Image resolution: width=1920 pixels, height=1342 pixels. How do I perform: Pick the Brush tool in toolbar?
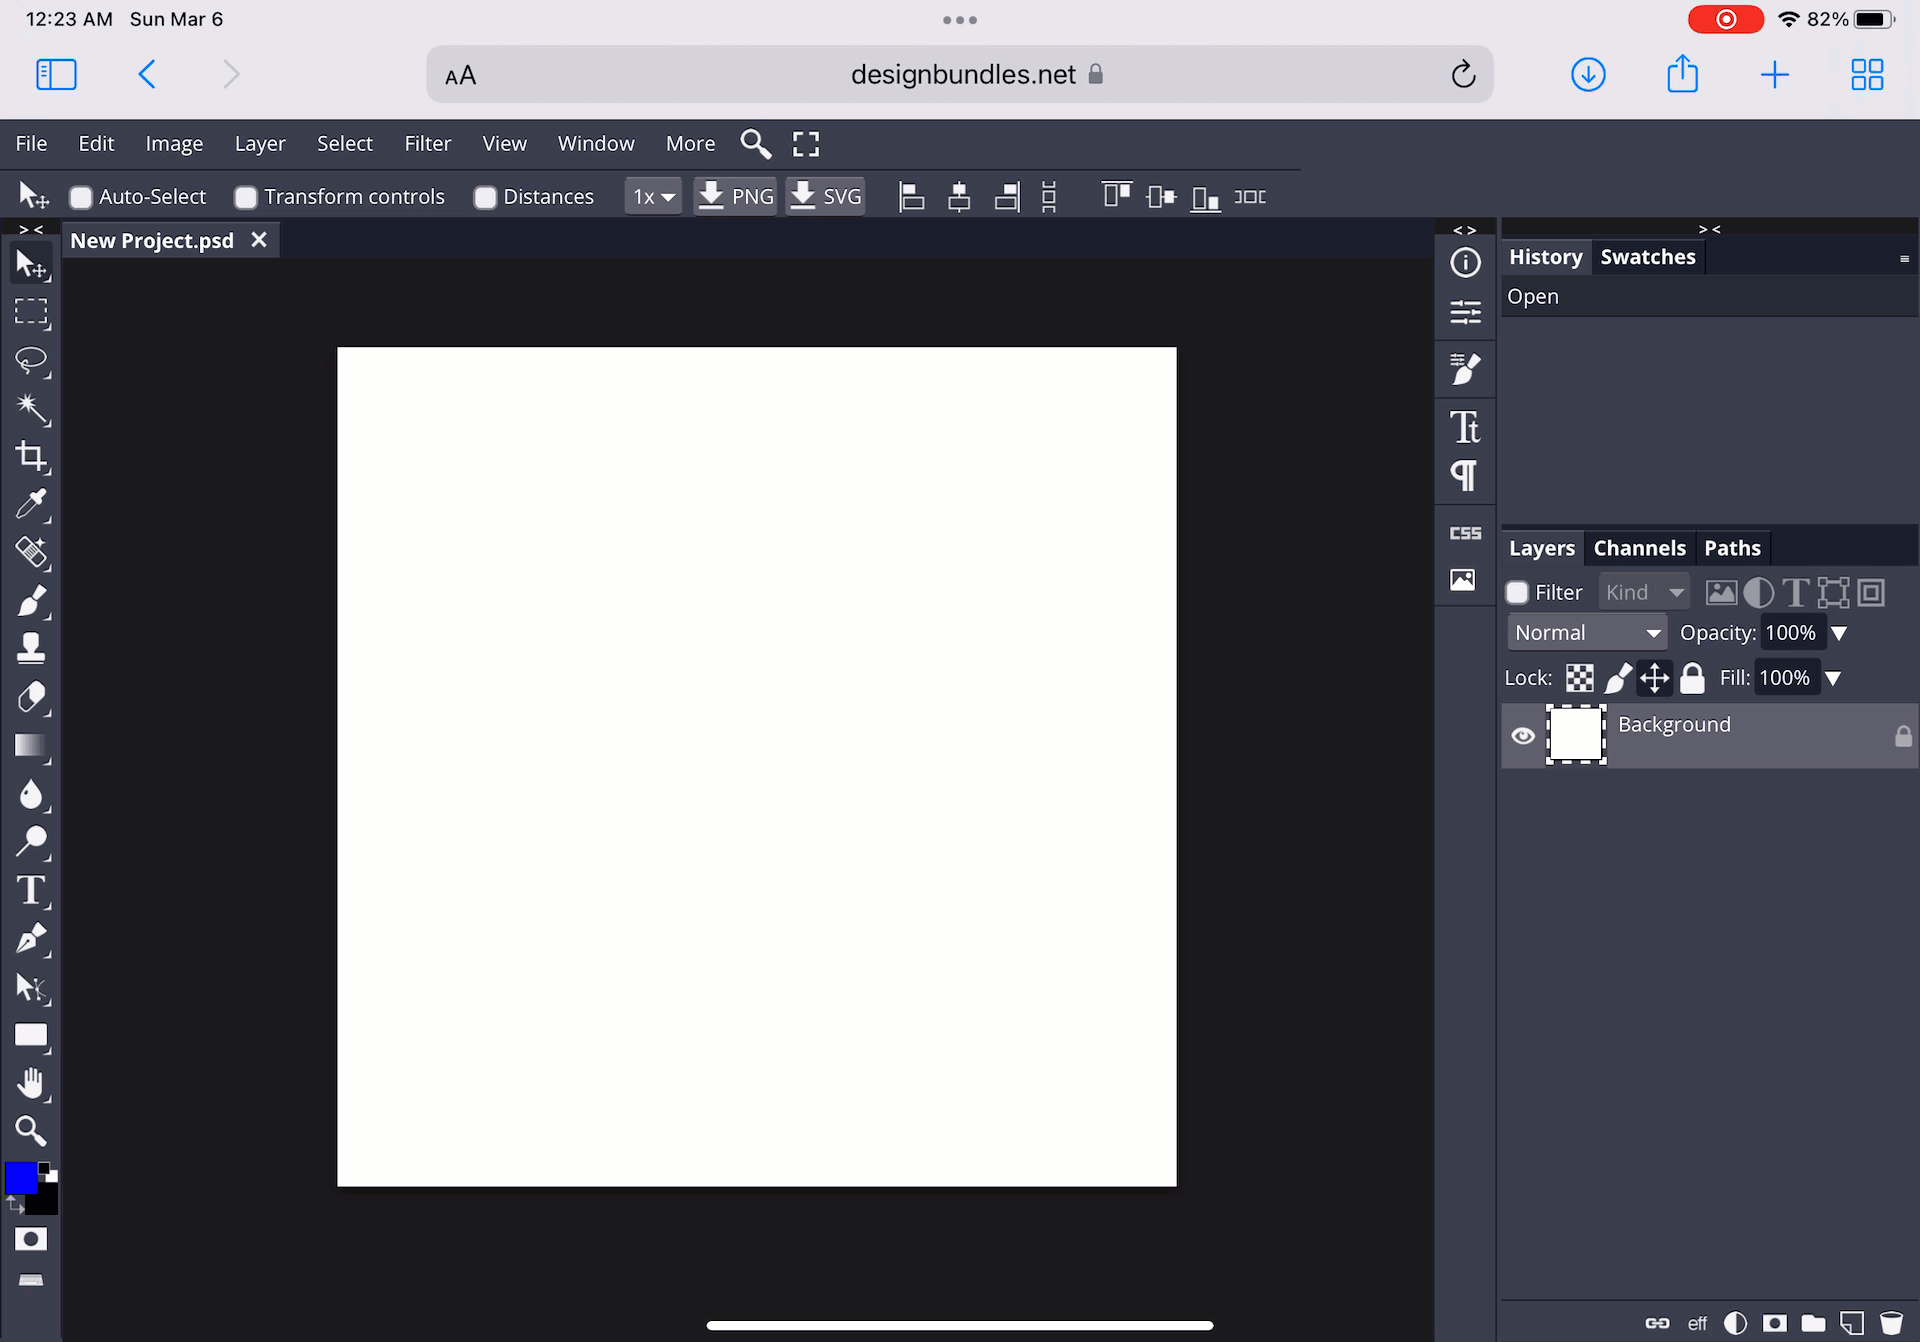[x=31, y=601]
